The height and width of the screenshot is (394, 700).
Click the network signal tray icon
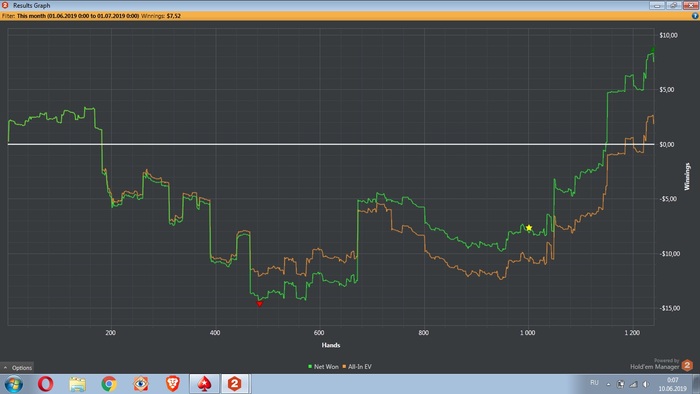(x=633, y=384)
